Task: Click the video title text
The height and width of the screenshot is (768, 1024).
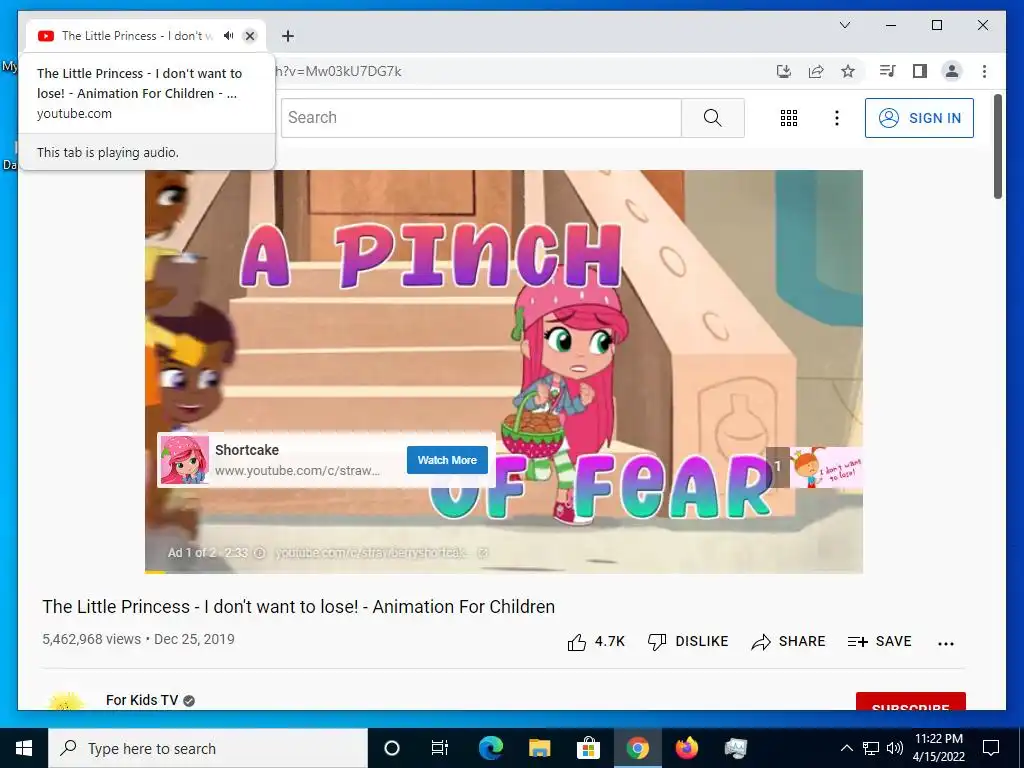Action: [298, 607]
